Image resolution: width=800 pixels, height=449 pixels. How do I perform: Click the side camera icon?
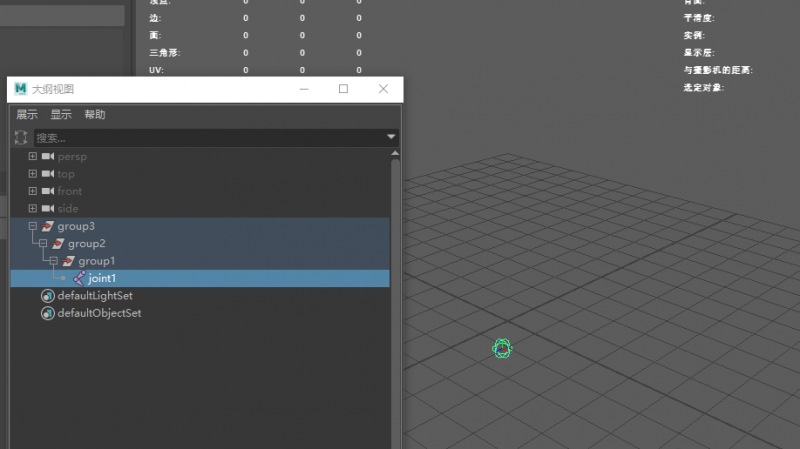pyautogui.click(x=48, y=208)
